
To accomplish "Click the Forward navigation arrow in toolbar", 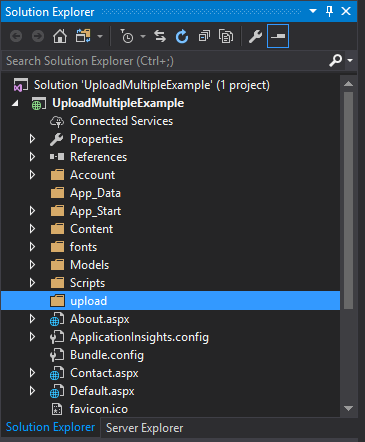I will click(x=38, y=36).
